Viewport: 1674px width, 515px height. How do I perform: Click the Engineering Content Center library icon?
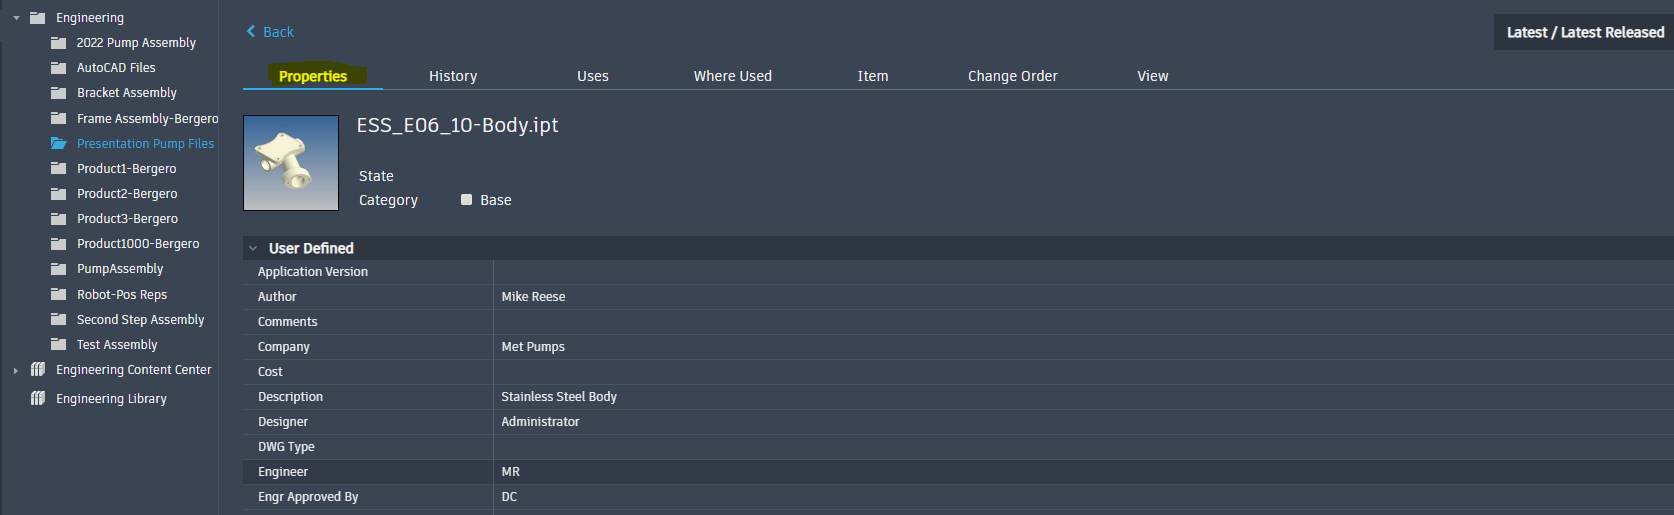(x=38, y=370)
